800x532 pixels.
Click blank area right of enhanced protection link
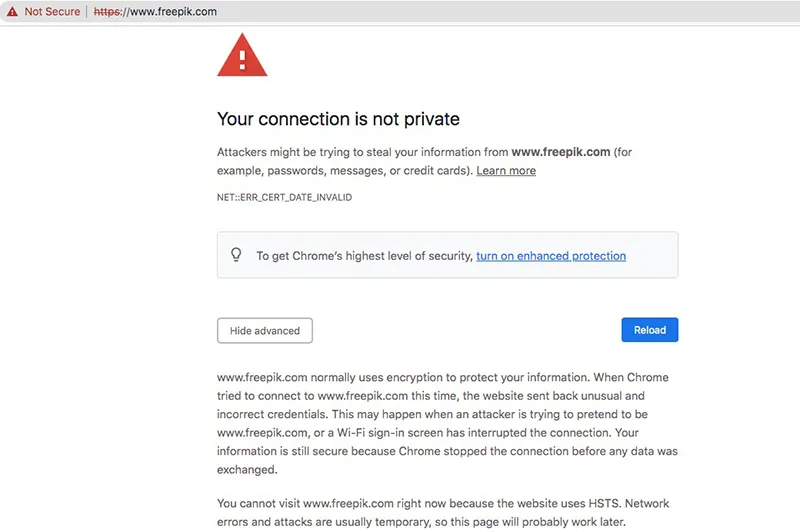click(650, 256)
